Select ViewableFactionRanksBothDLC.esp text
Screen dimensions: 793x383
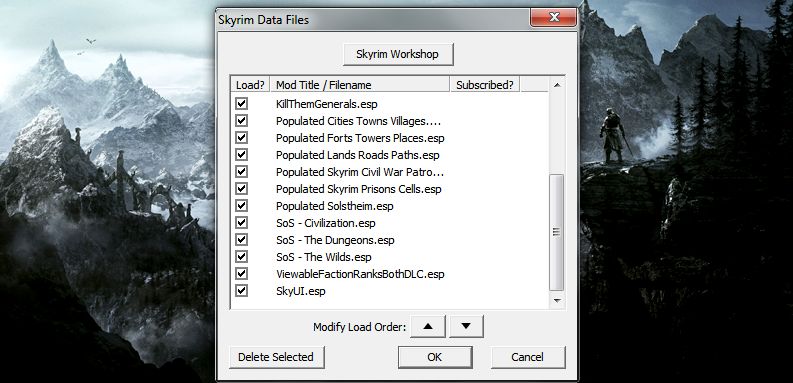pyautogui.click(x=360, y=274)
